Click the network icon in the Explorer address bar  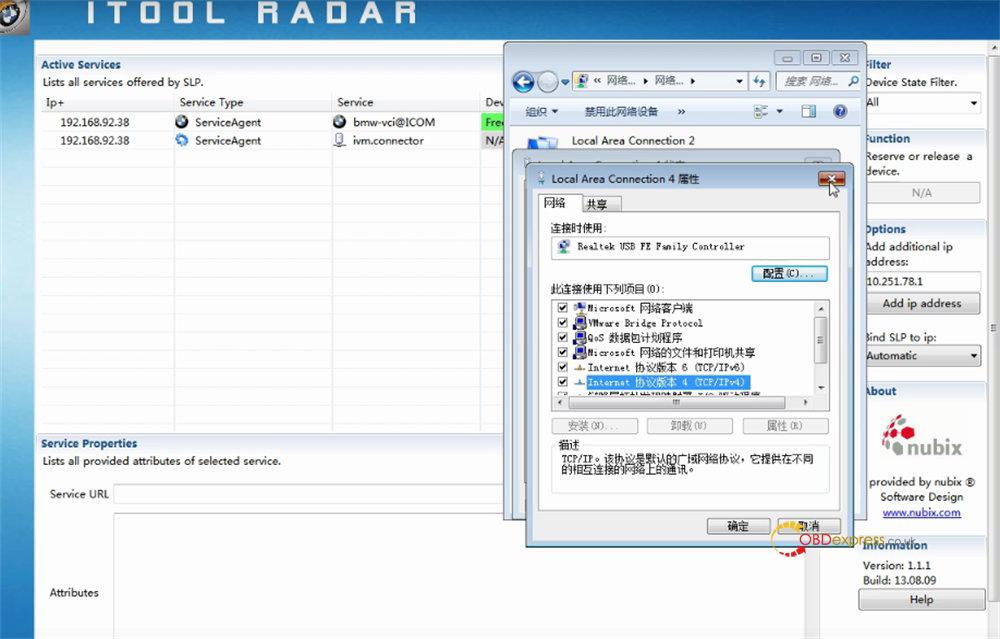click(581, 81)
